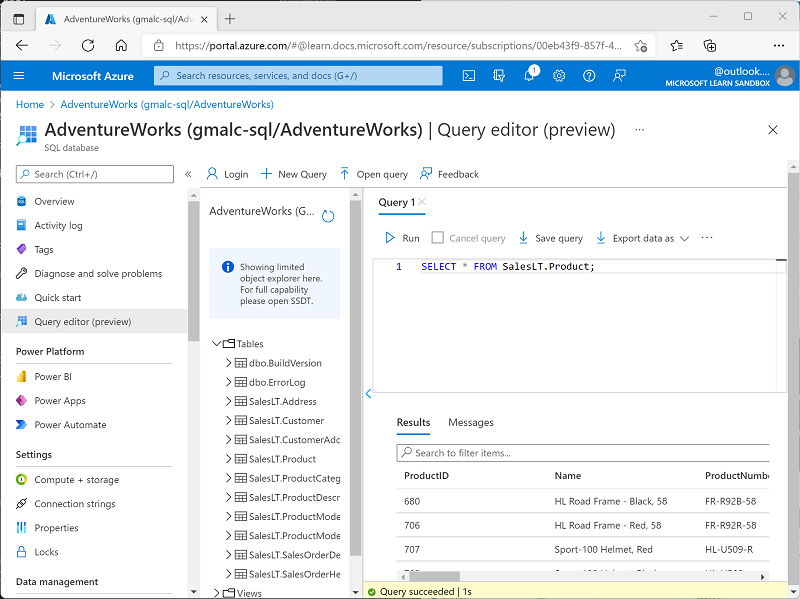Expand the SalesLT.SalesOrderHe table

click(x=228, y=574)
